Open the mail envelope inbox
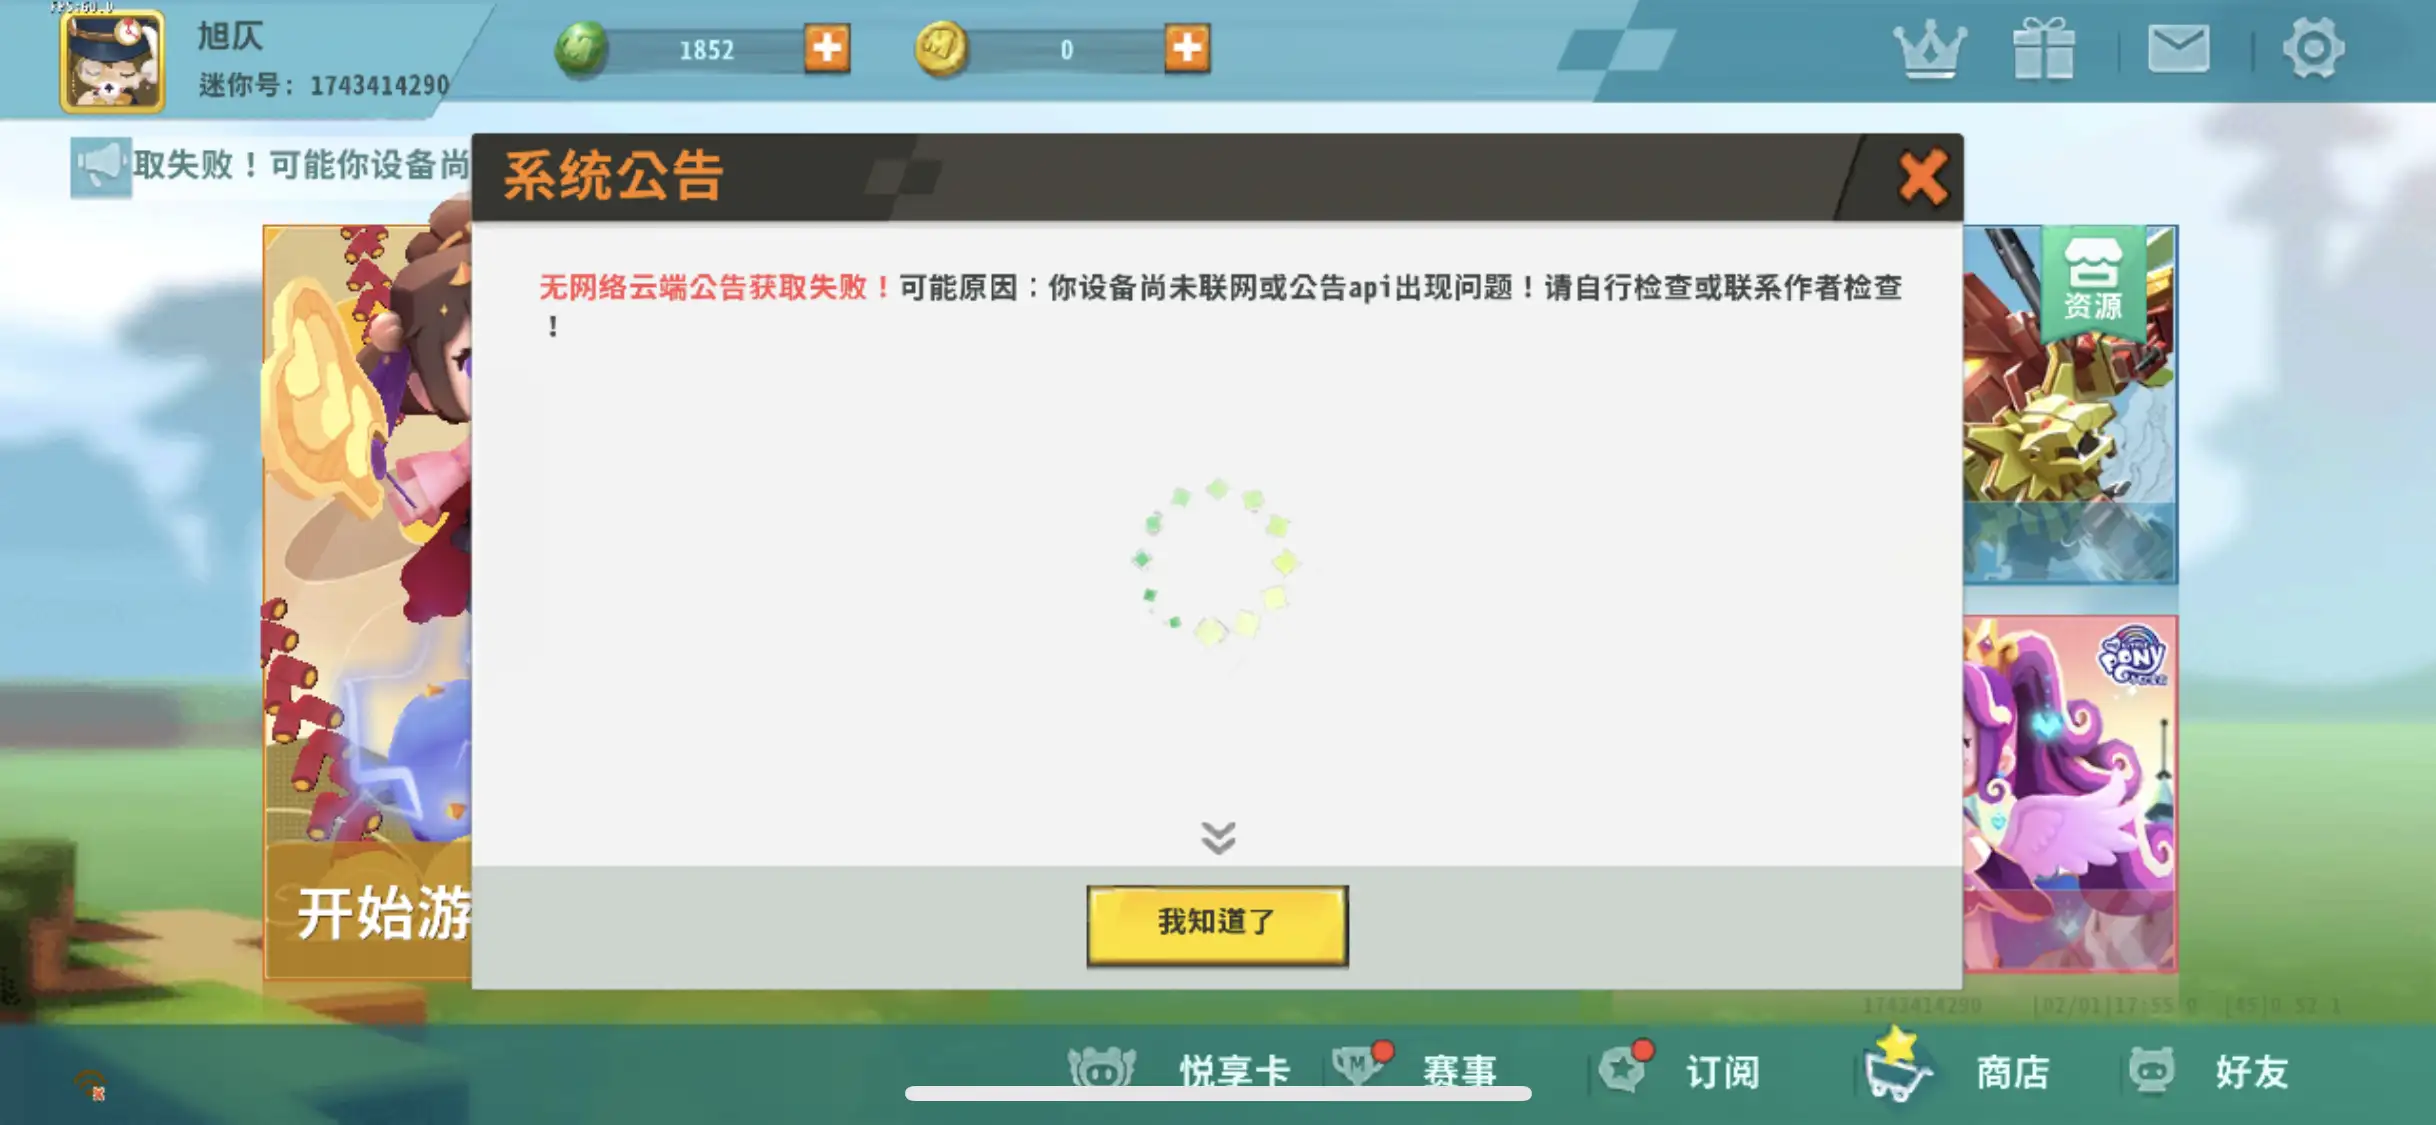The width and height of the screenshot is (2436, 1125). point(2178,48)
